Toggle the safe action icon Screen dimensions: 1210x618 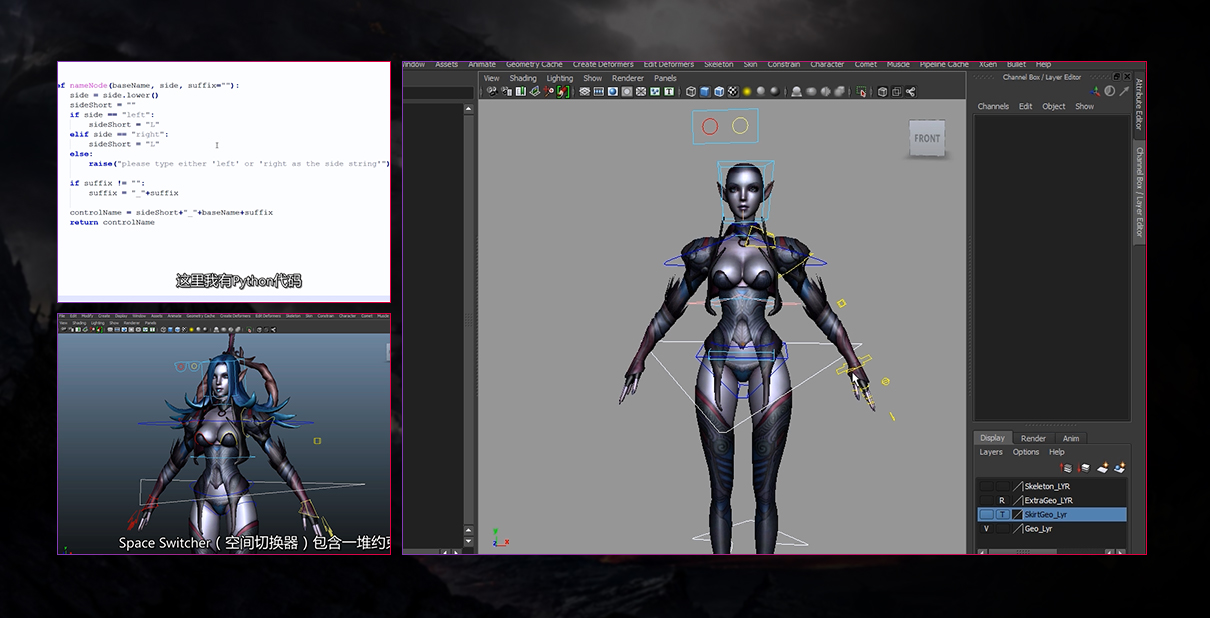pos(655,92)
